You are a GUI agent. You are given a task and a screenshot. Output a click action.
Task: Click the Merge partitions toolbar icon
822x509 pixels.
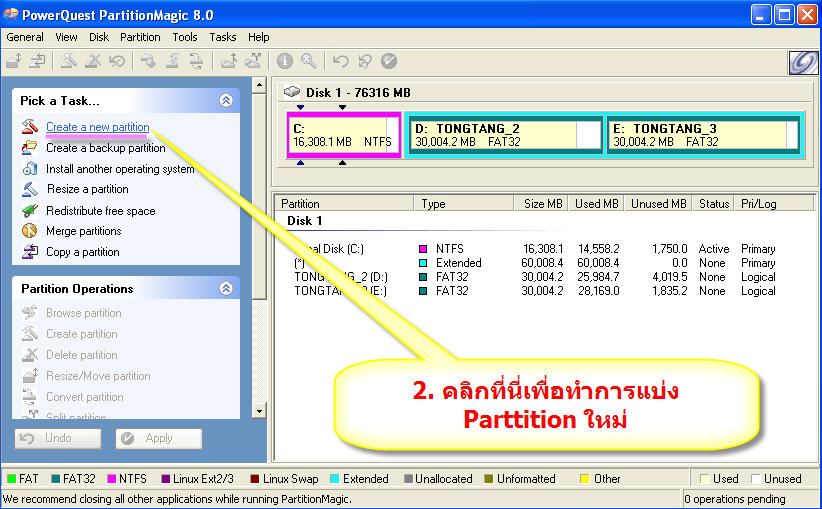229,61
